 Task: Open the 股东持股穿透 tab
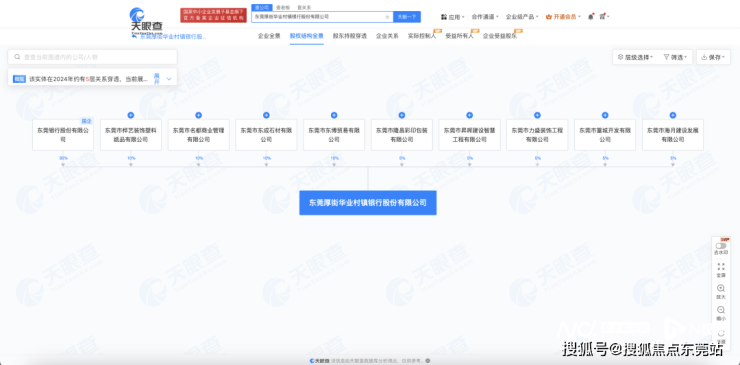(350, 36)
